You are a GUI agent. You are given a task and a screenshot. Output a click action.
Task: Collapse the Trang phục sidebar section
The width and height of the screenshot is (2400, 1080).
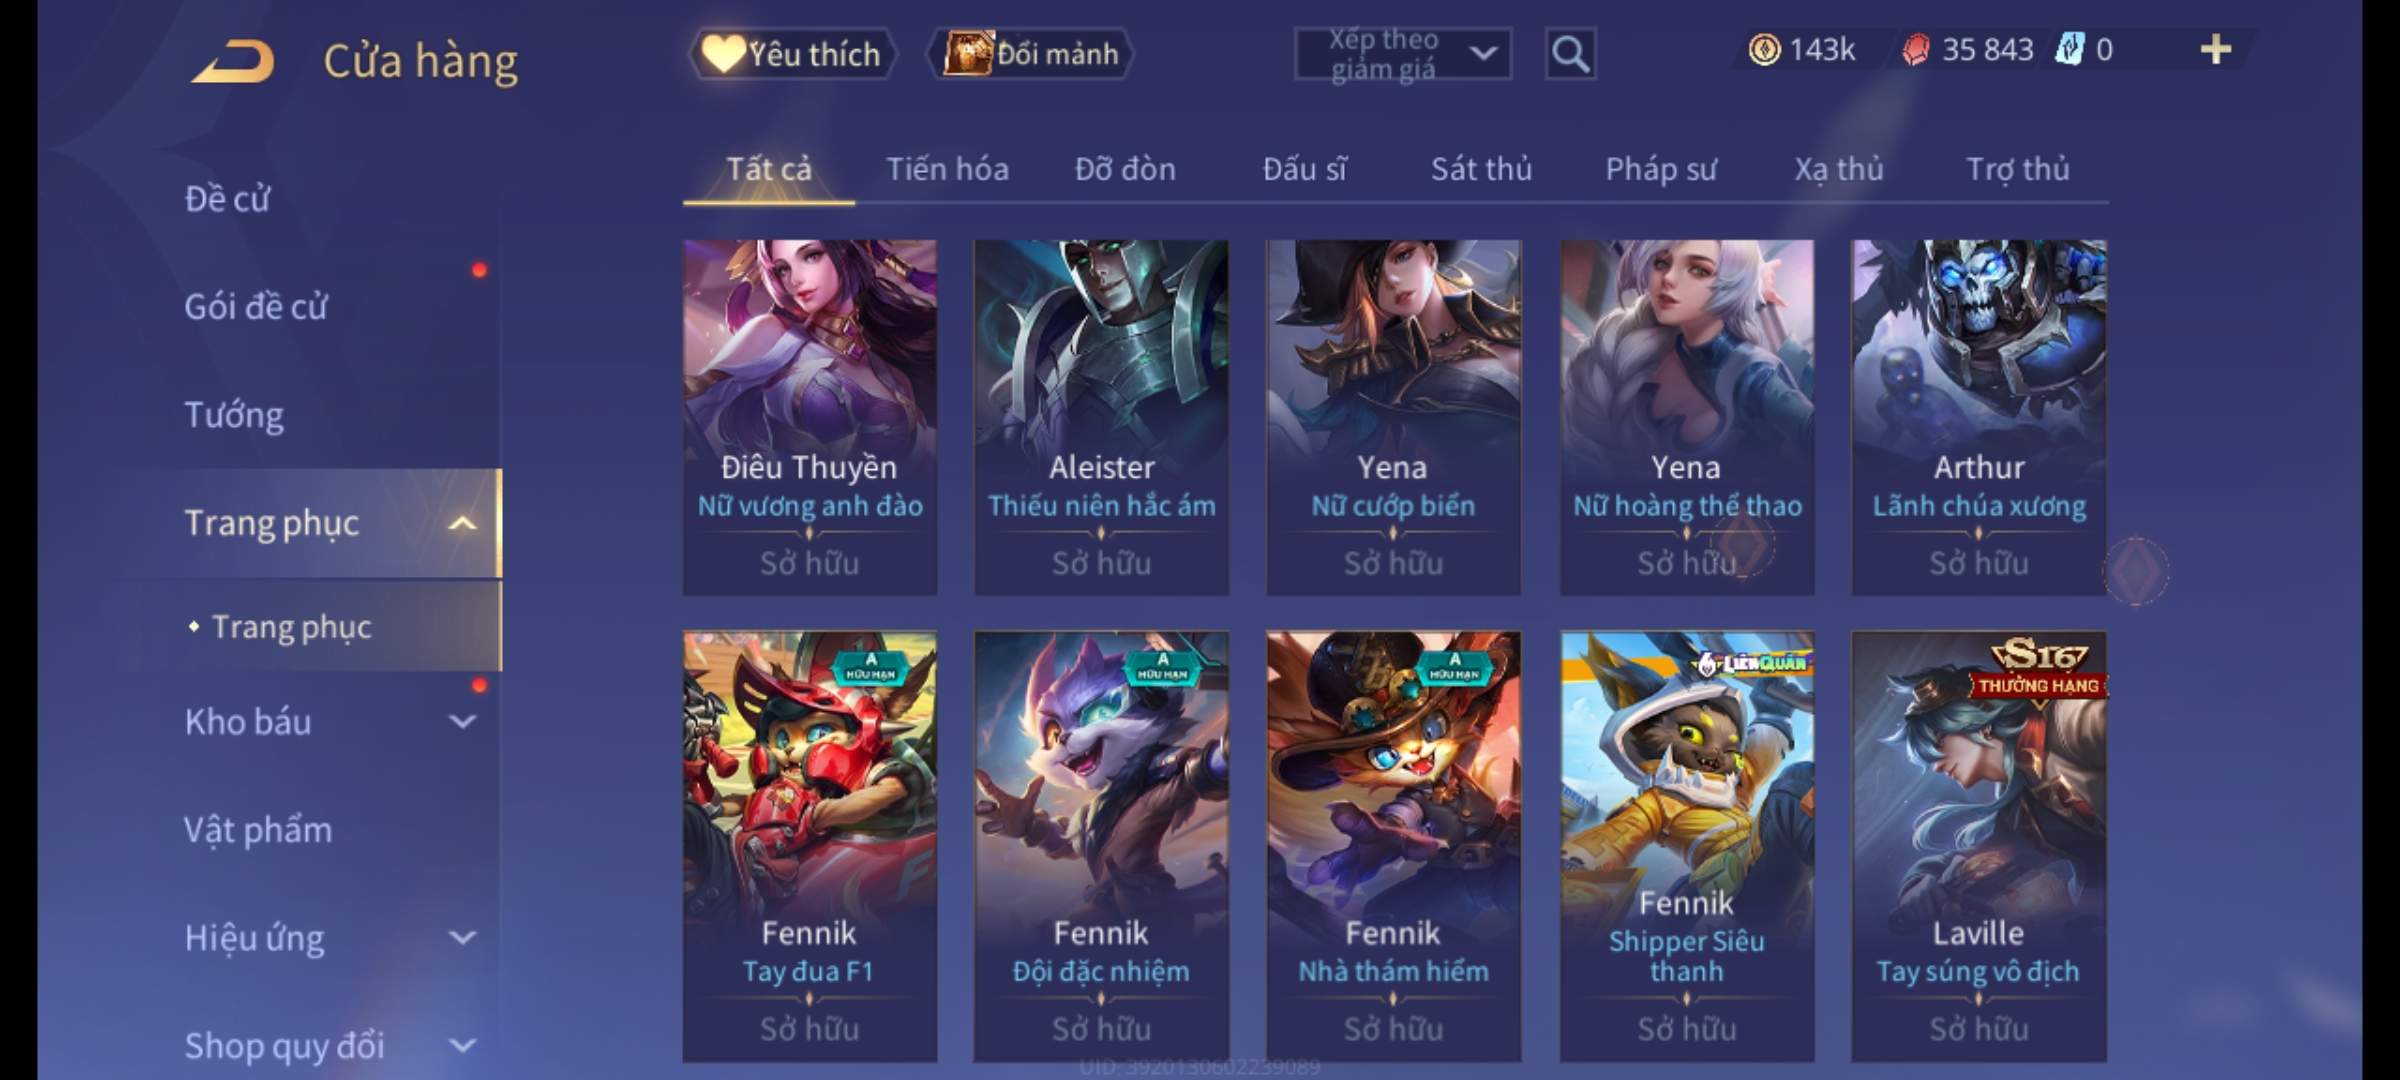[462, 523]
